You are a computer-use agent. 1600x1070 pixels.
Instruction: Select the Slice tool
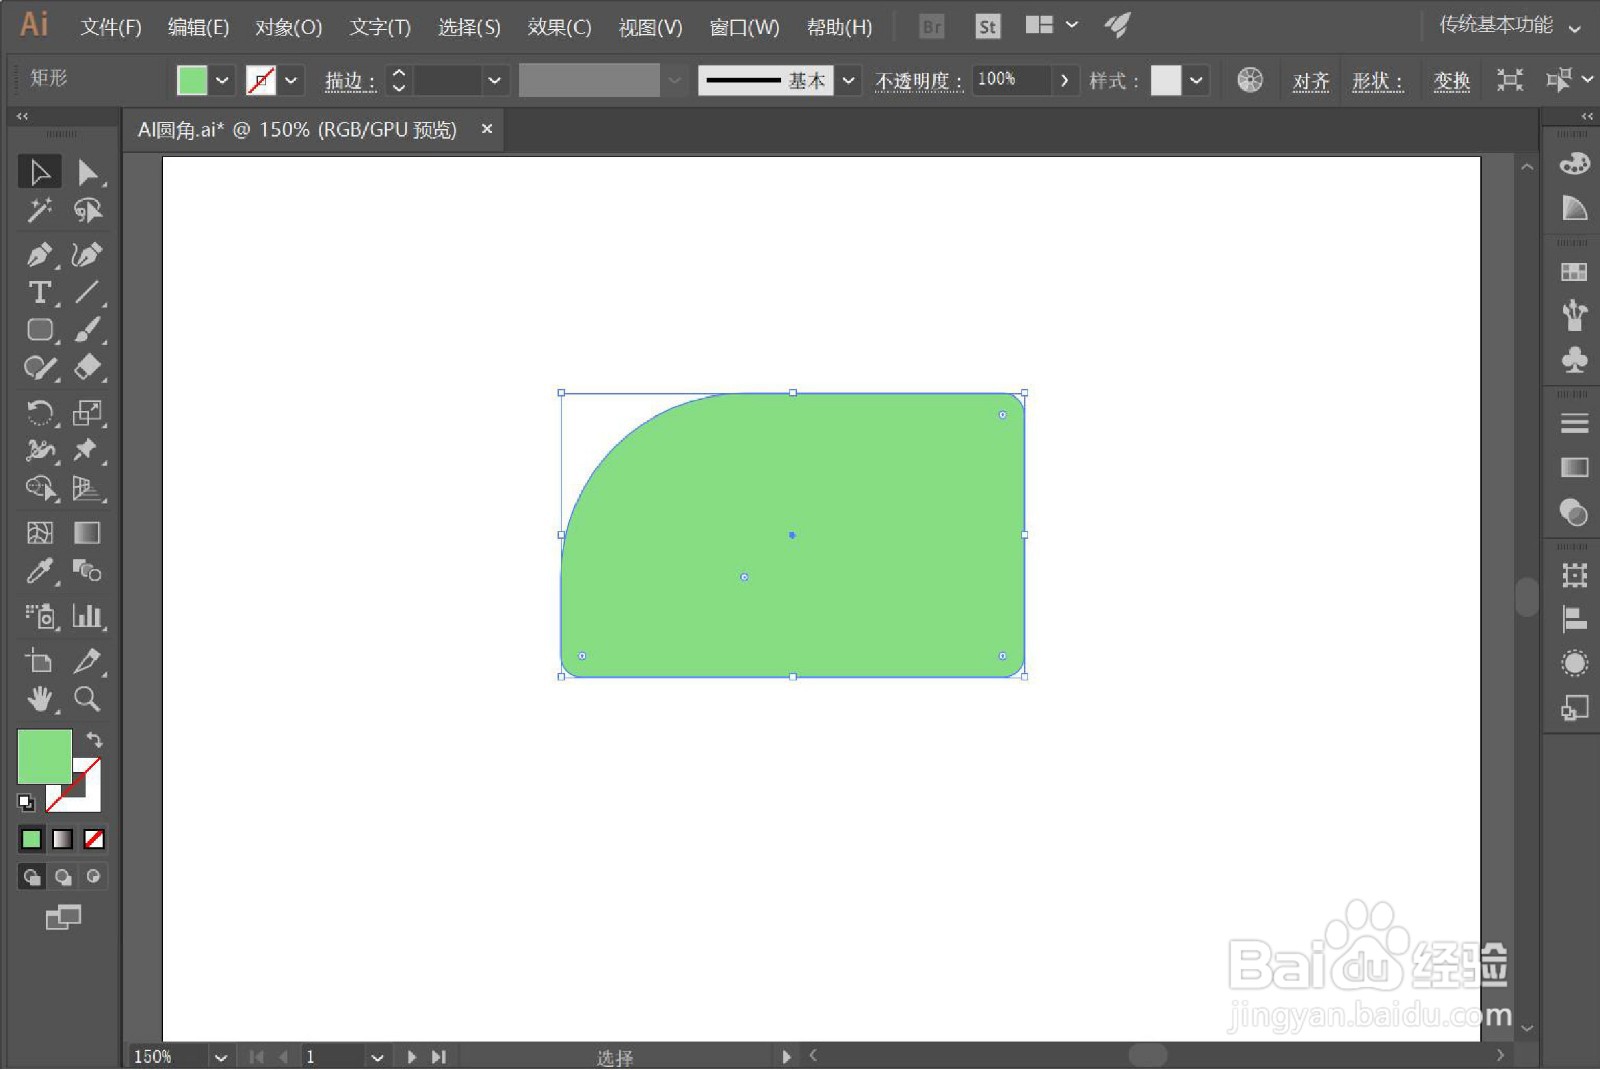pos(88,660)
